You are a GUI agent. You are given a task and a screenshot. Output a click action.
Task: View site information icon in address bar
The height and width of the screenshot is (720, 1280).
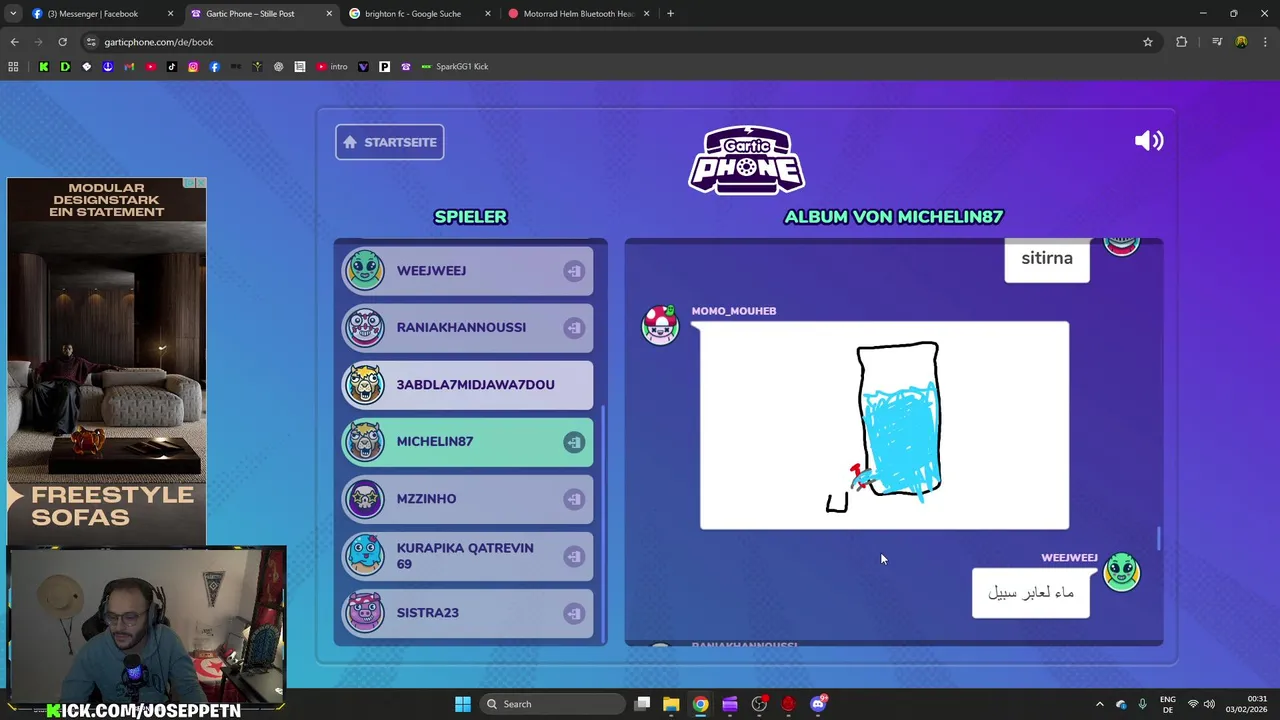(x=91, y=42)
